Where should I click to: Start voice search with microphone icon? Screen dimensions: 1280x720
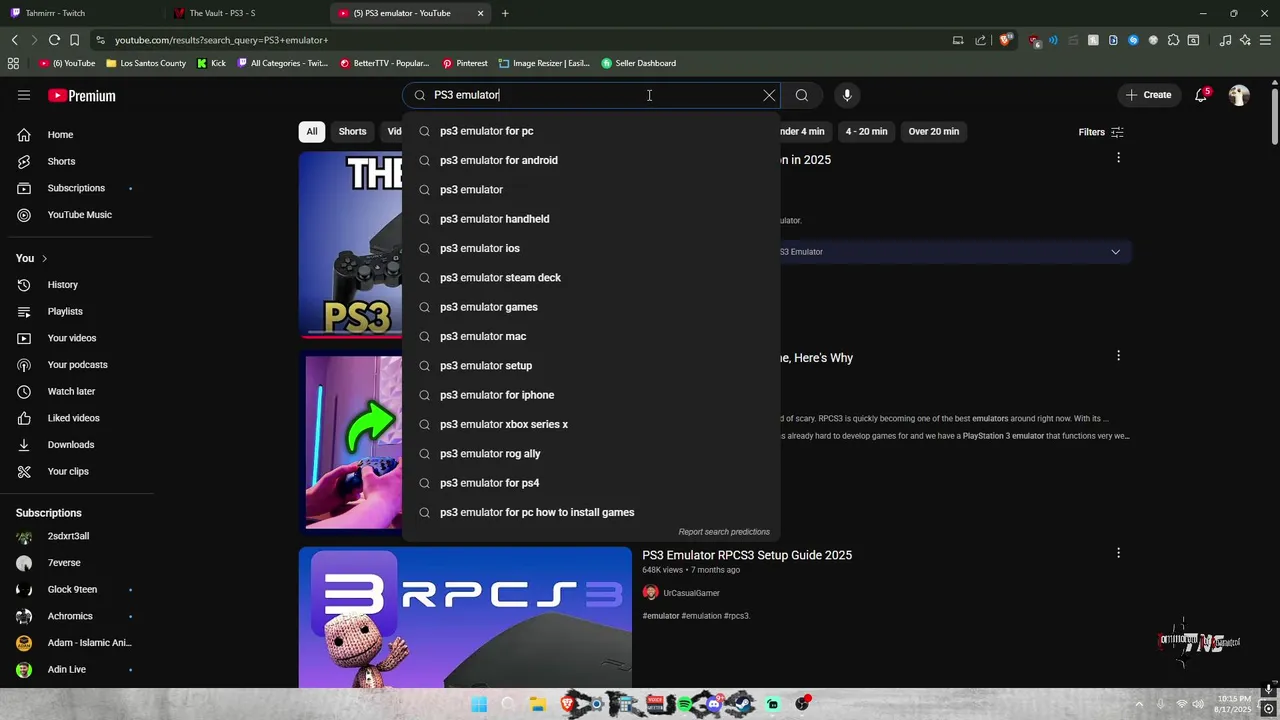click(847, 95)
